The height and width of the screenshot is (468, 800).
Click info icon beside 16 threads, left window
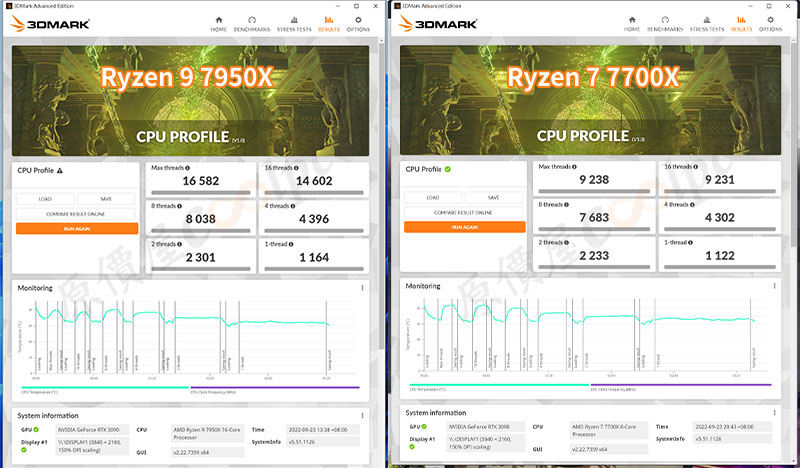point(296,168)
